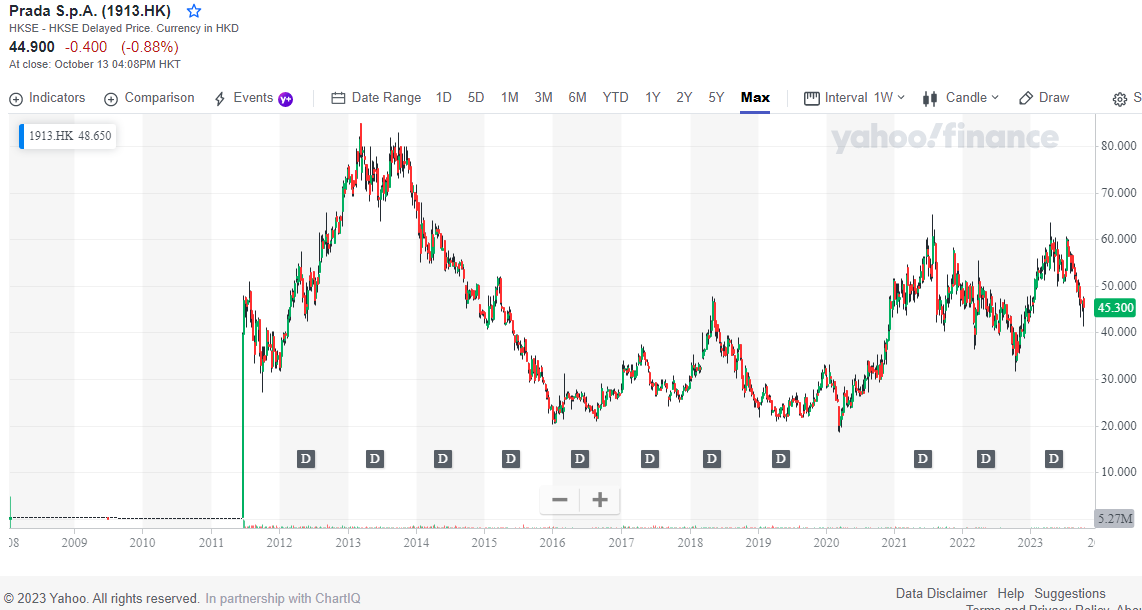Open the Data Disclaimer link
This screenshot has height=610, width=1142.
pos(941,593)
